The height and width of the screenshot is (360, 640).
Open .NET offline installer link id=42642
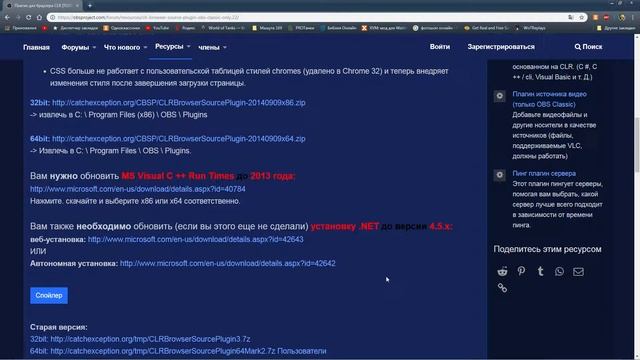[x=228, y=264]
